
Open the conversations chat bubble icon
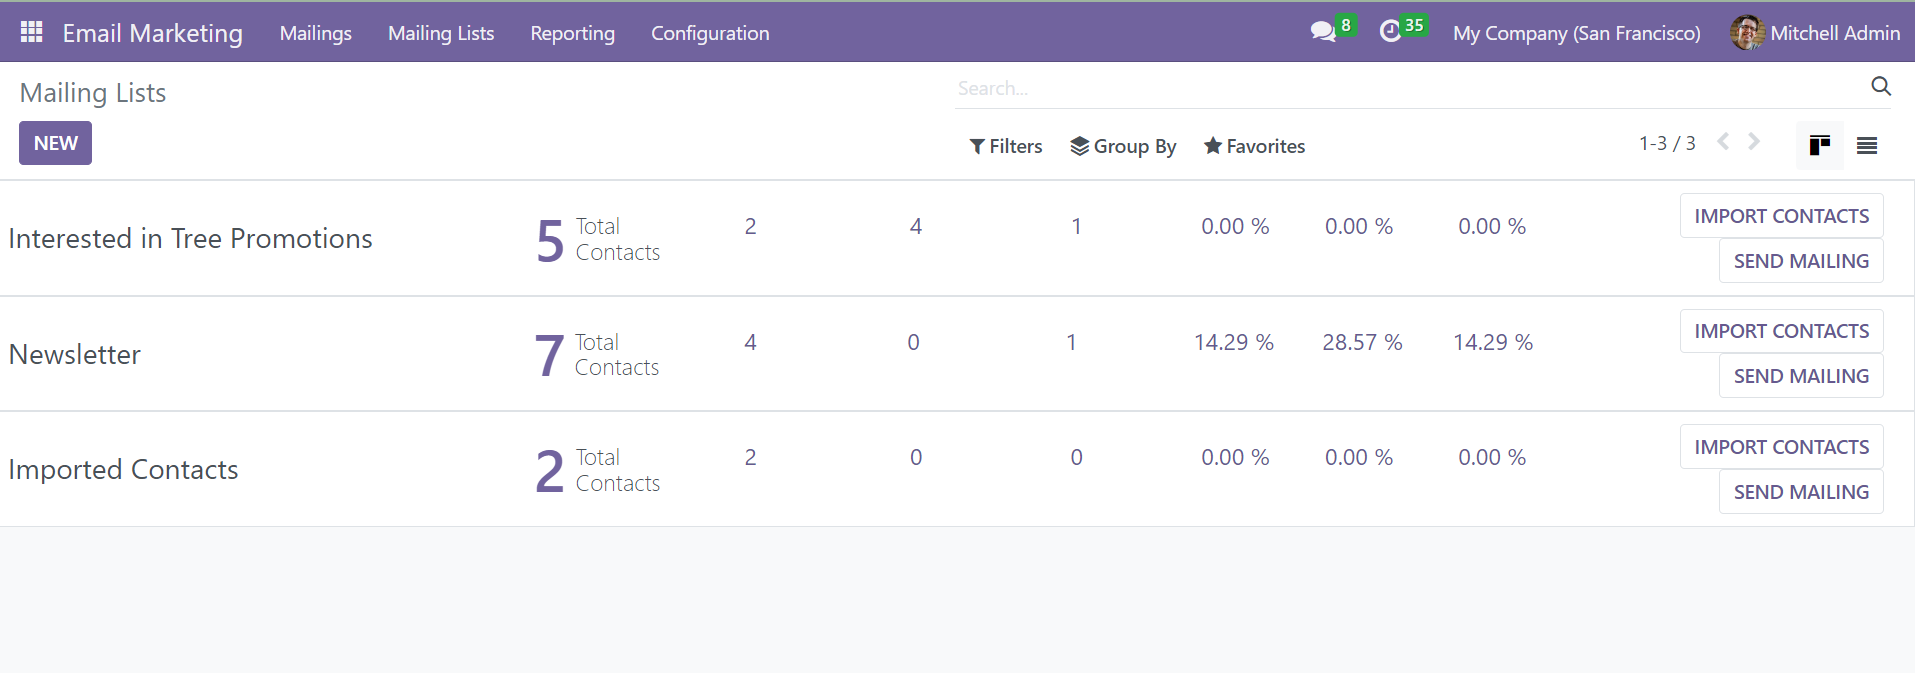pyautogui.click(x=1323, y=32)
